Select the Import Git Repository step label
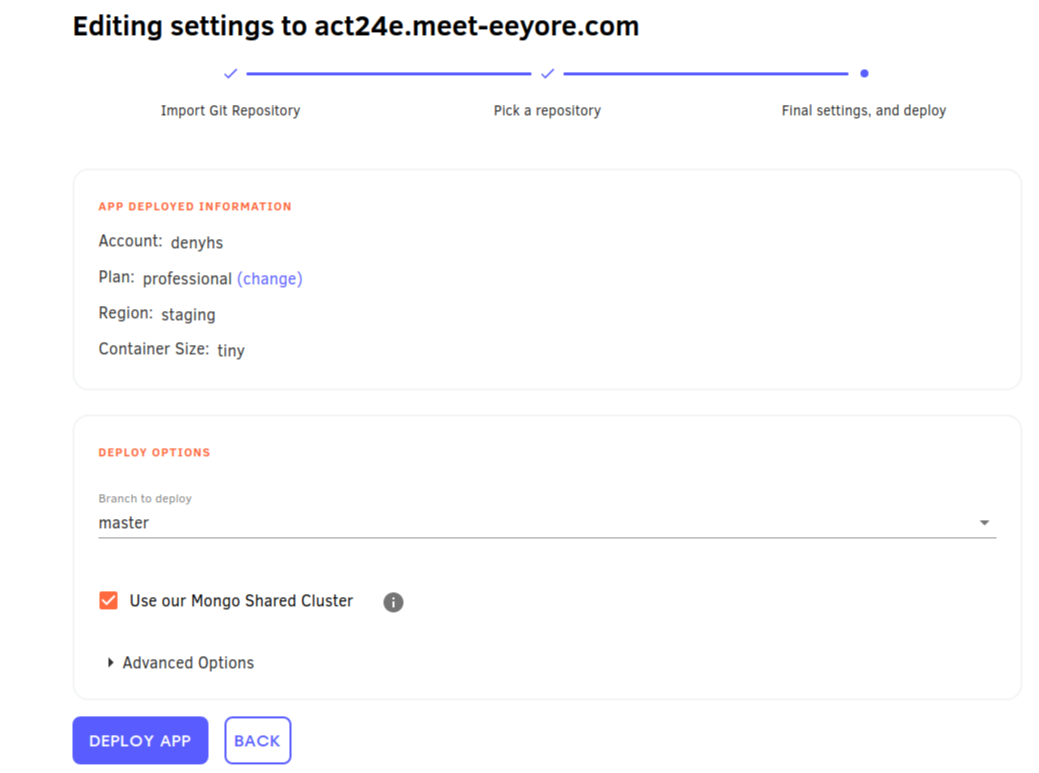 click(x=230, y=111)
